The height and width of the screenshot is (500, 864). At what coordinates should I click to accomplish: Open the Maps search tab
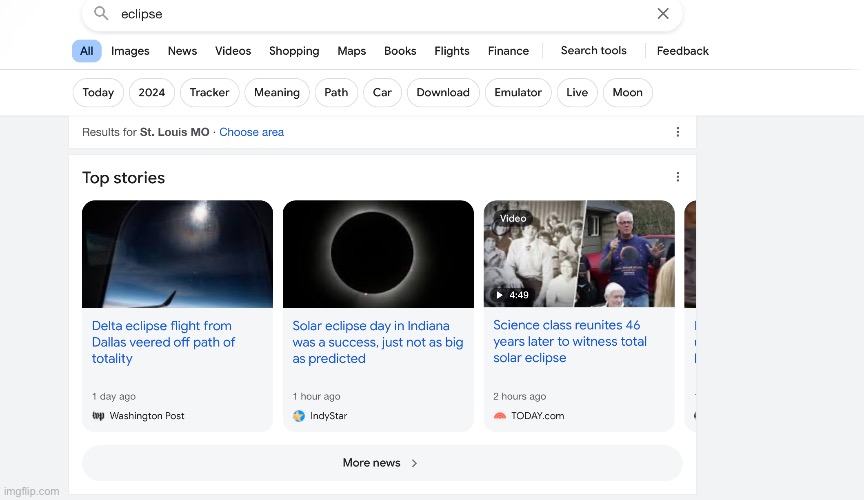351,51
